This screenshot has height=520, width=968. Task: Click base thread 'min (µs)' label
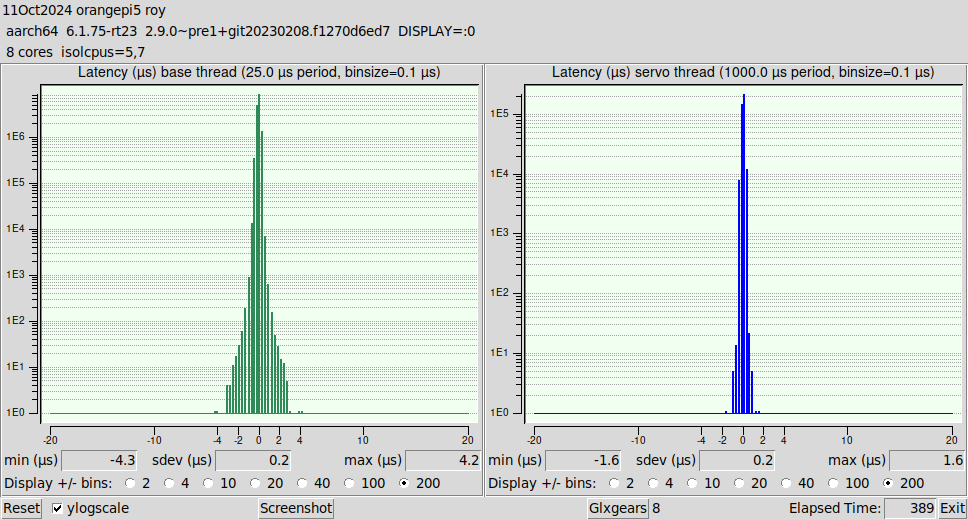pyautogui.click(x=31, y=460)
